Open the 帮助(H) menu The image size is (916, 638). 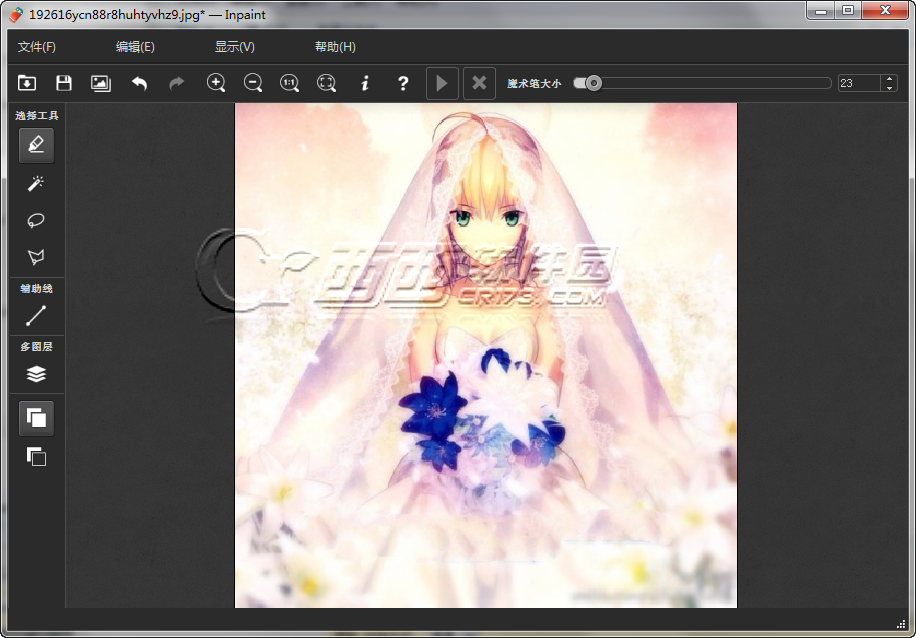[335, 47]
